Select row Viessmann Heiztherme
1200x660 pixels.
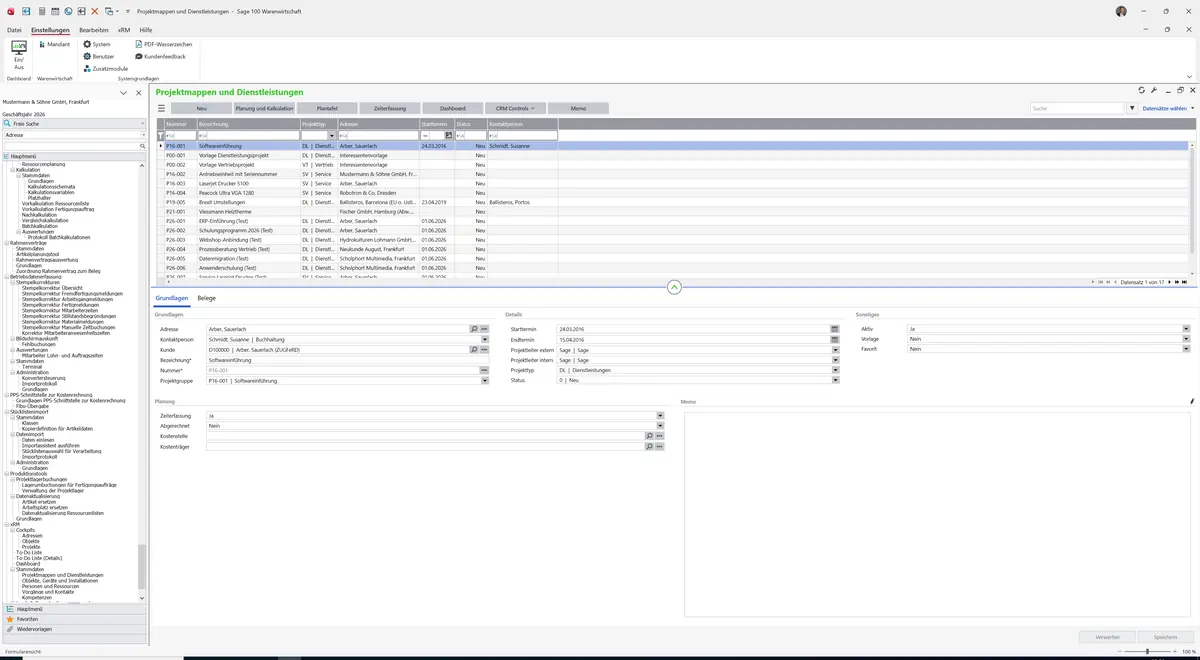tap(674, 211)
